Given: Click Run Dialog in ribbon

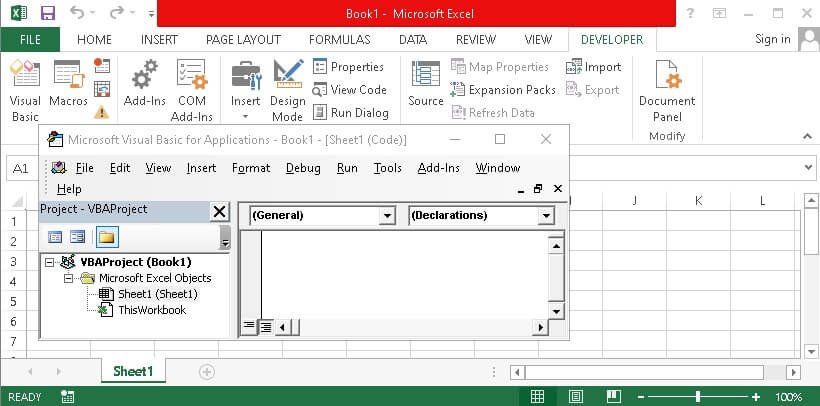Looking at the screenshot, I should coord(350,112).
